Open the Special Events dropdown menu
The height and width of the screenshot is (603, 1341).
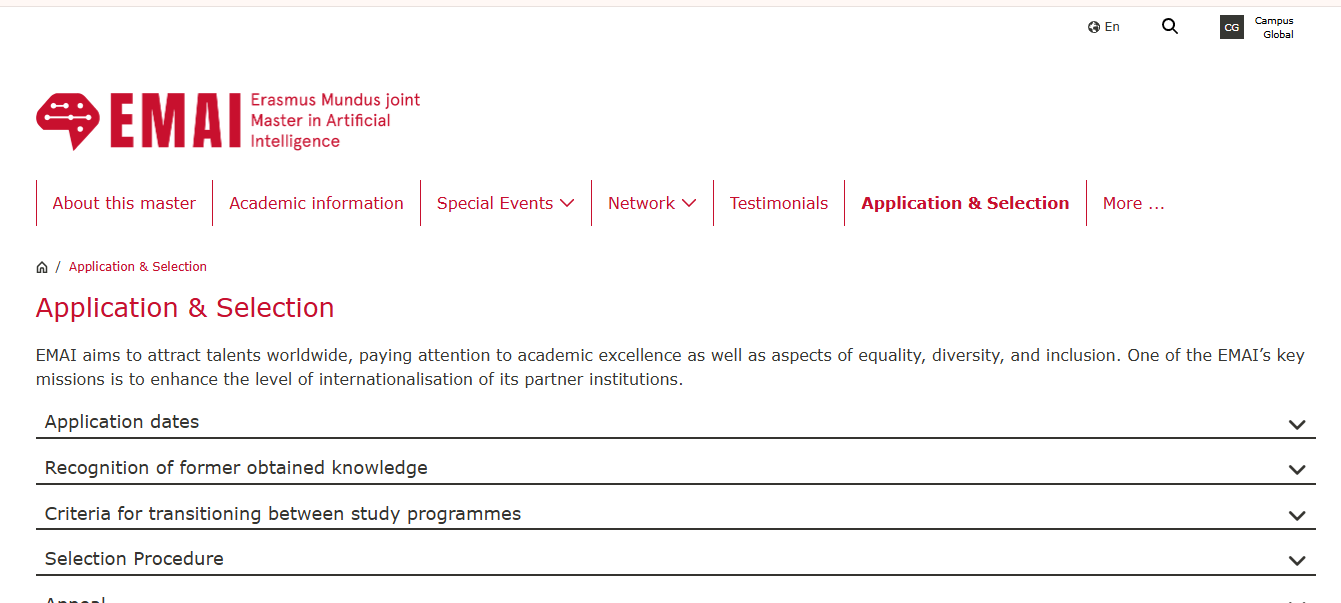[x=504, y=203]
